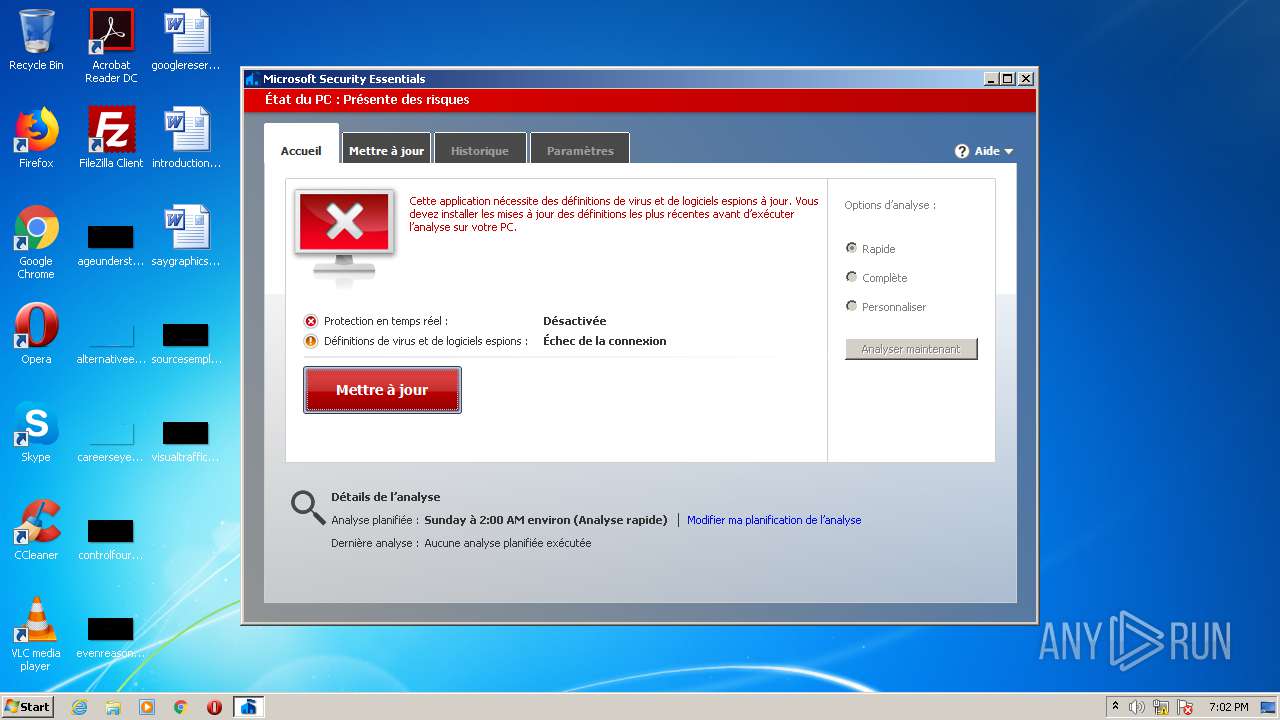Open Windows Media Player taskbar icon

[x=147, y=707]
